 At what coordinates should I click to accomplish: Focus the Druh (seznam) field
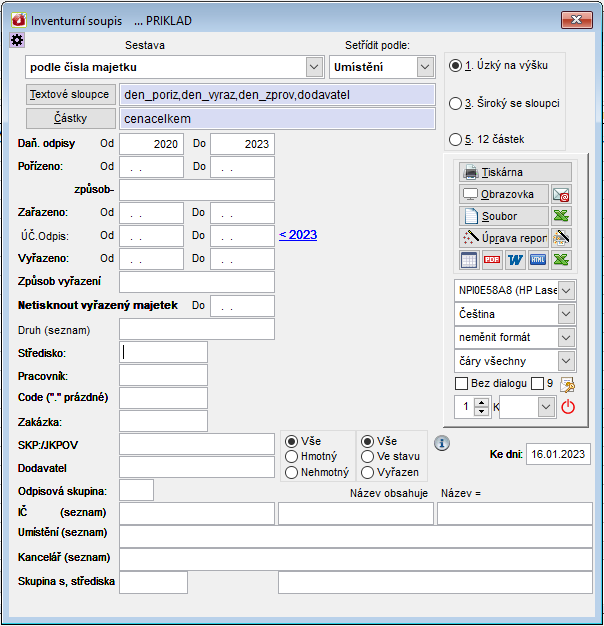click(197, 329)
